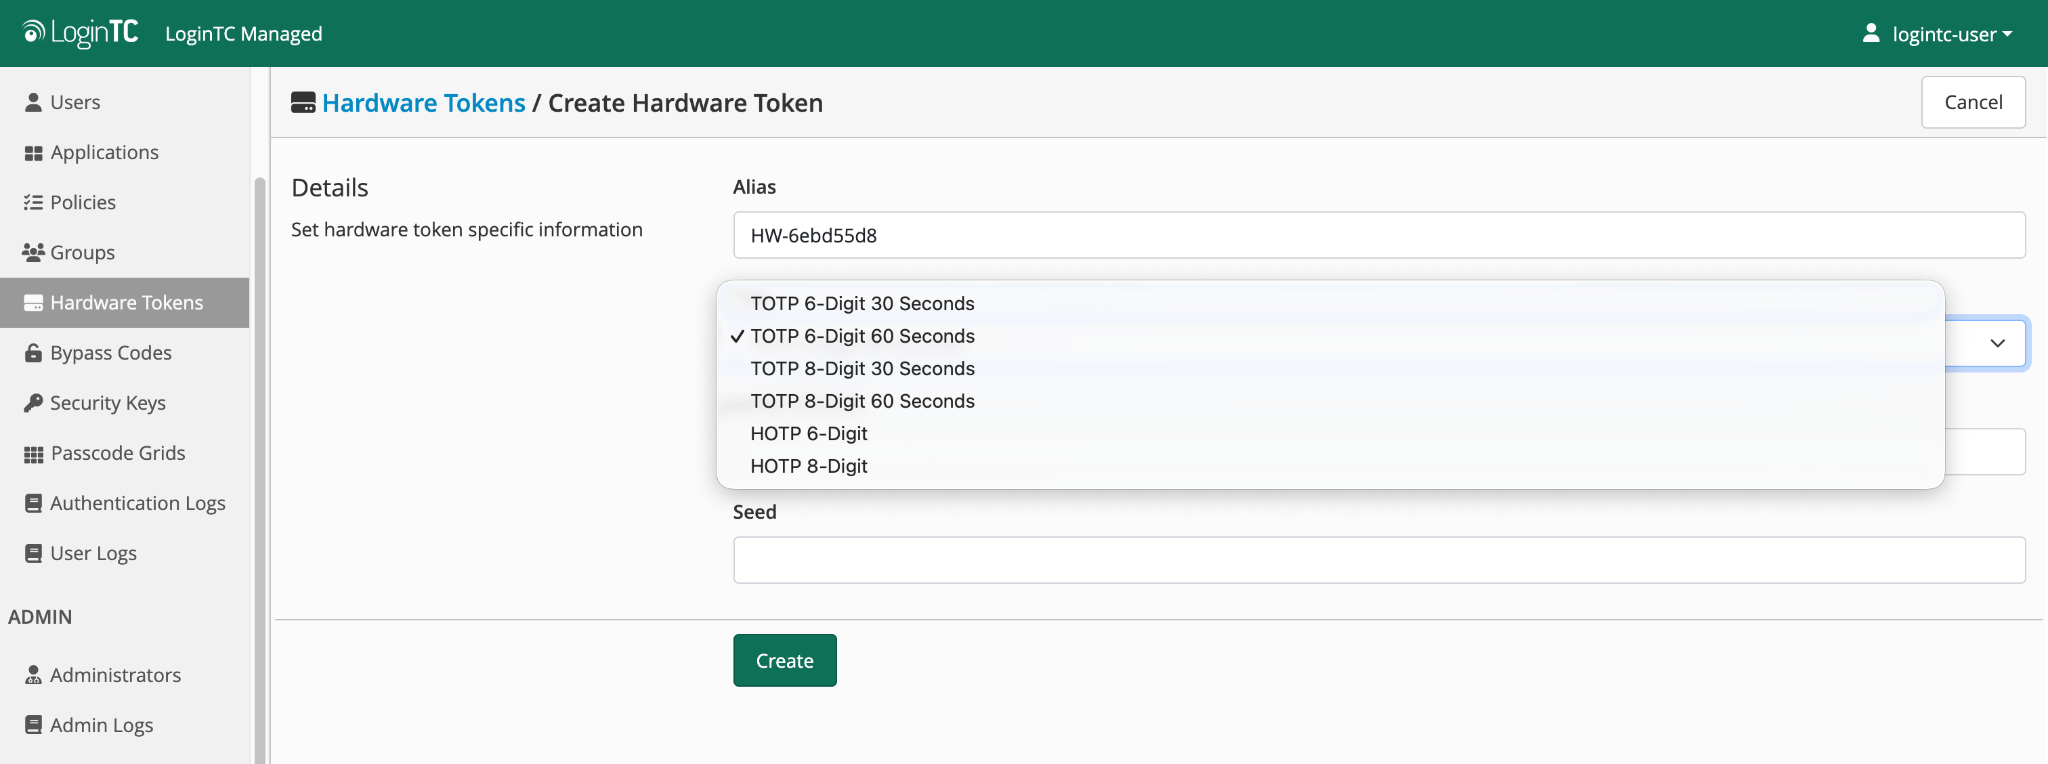Click the Passcode Grids icon
Screen dimensions: 2048x764
(x=33, y=454)
